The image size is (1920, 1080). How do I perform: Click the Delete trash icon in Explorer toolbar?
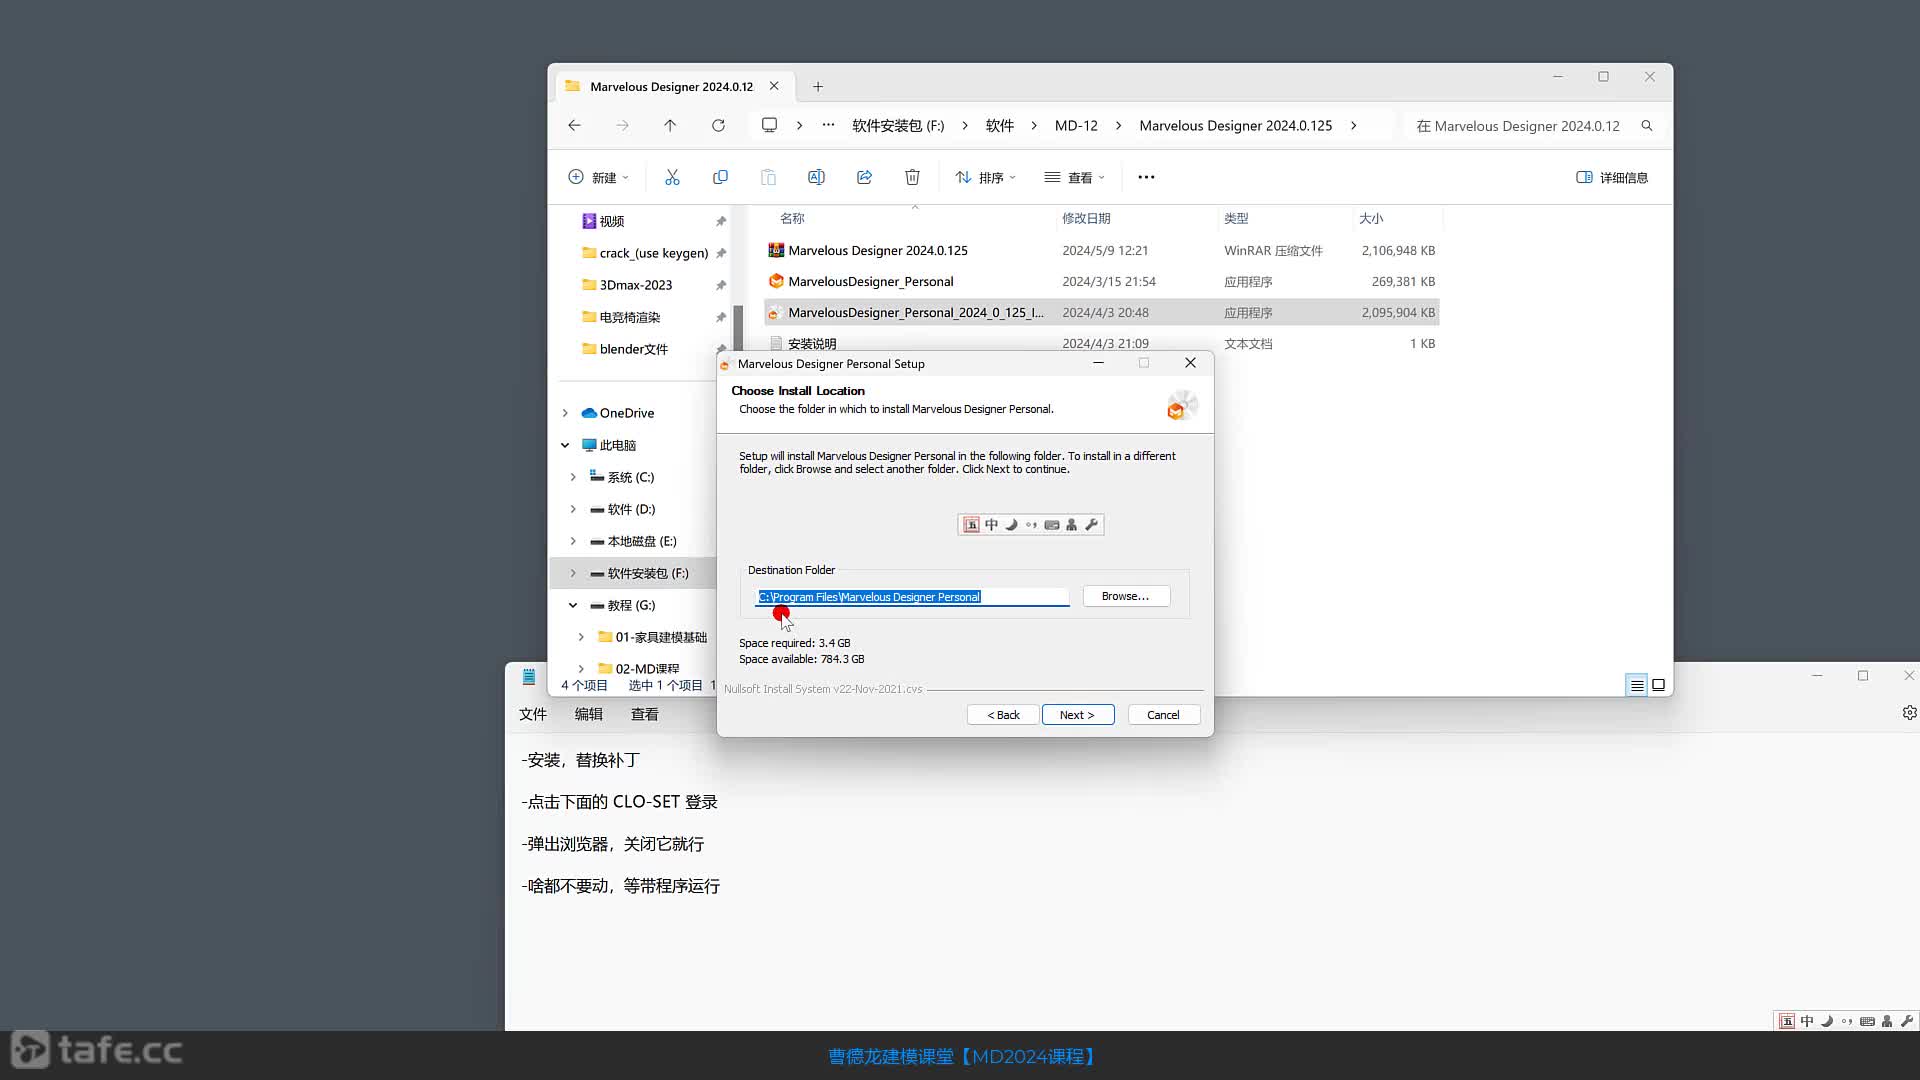(x=912, y=177)
